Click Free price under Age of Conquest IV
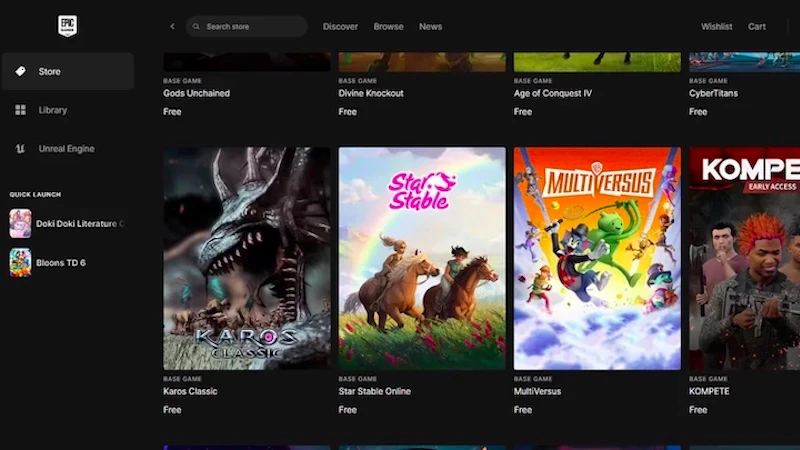The height and width of the screenshot is (450, 800). (523, 112)
